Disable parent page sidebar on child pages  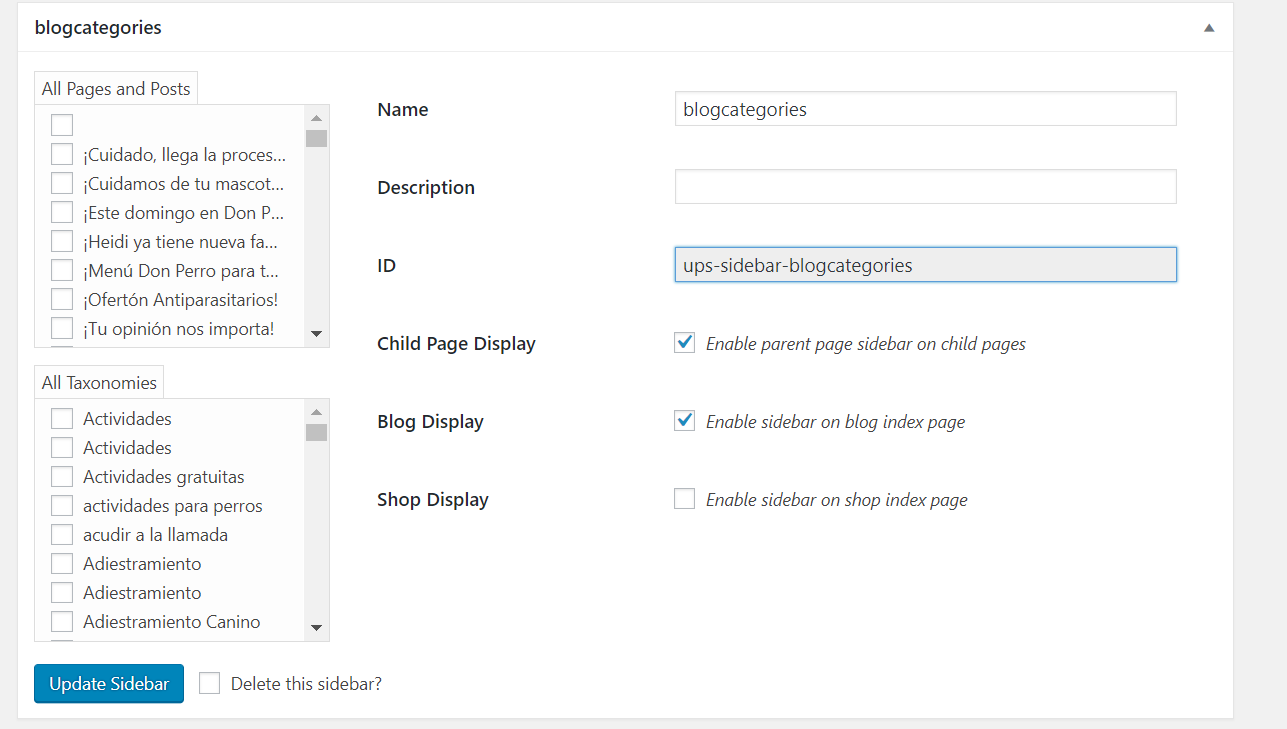685,343
